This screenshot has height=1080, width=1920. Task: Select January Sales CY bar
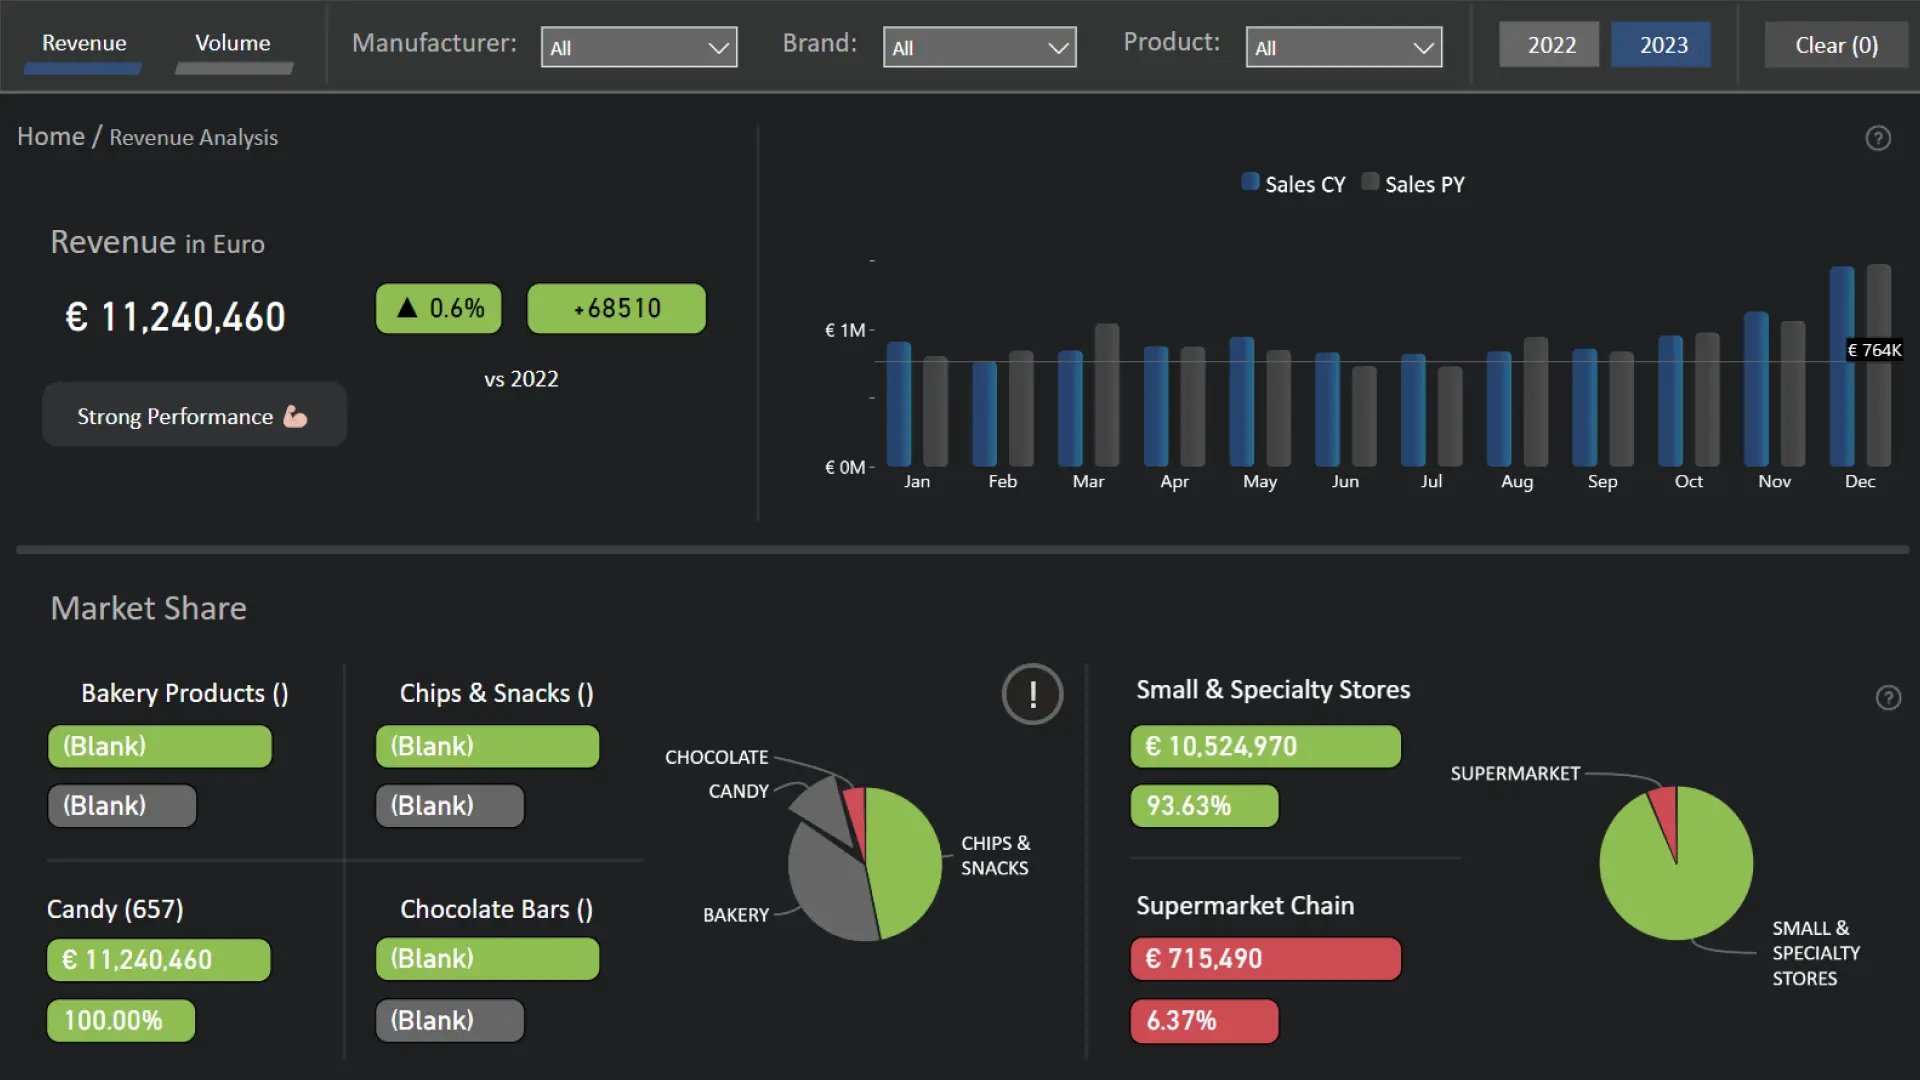899,404
